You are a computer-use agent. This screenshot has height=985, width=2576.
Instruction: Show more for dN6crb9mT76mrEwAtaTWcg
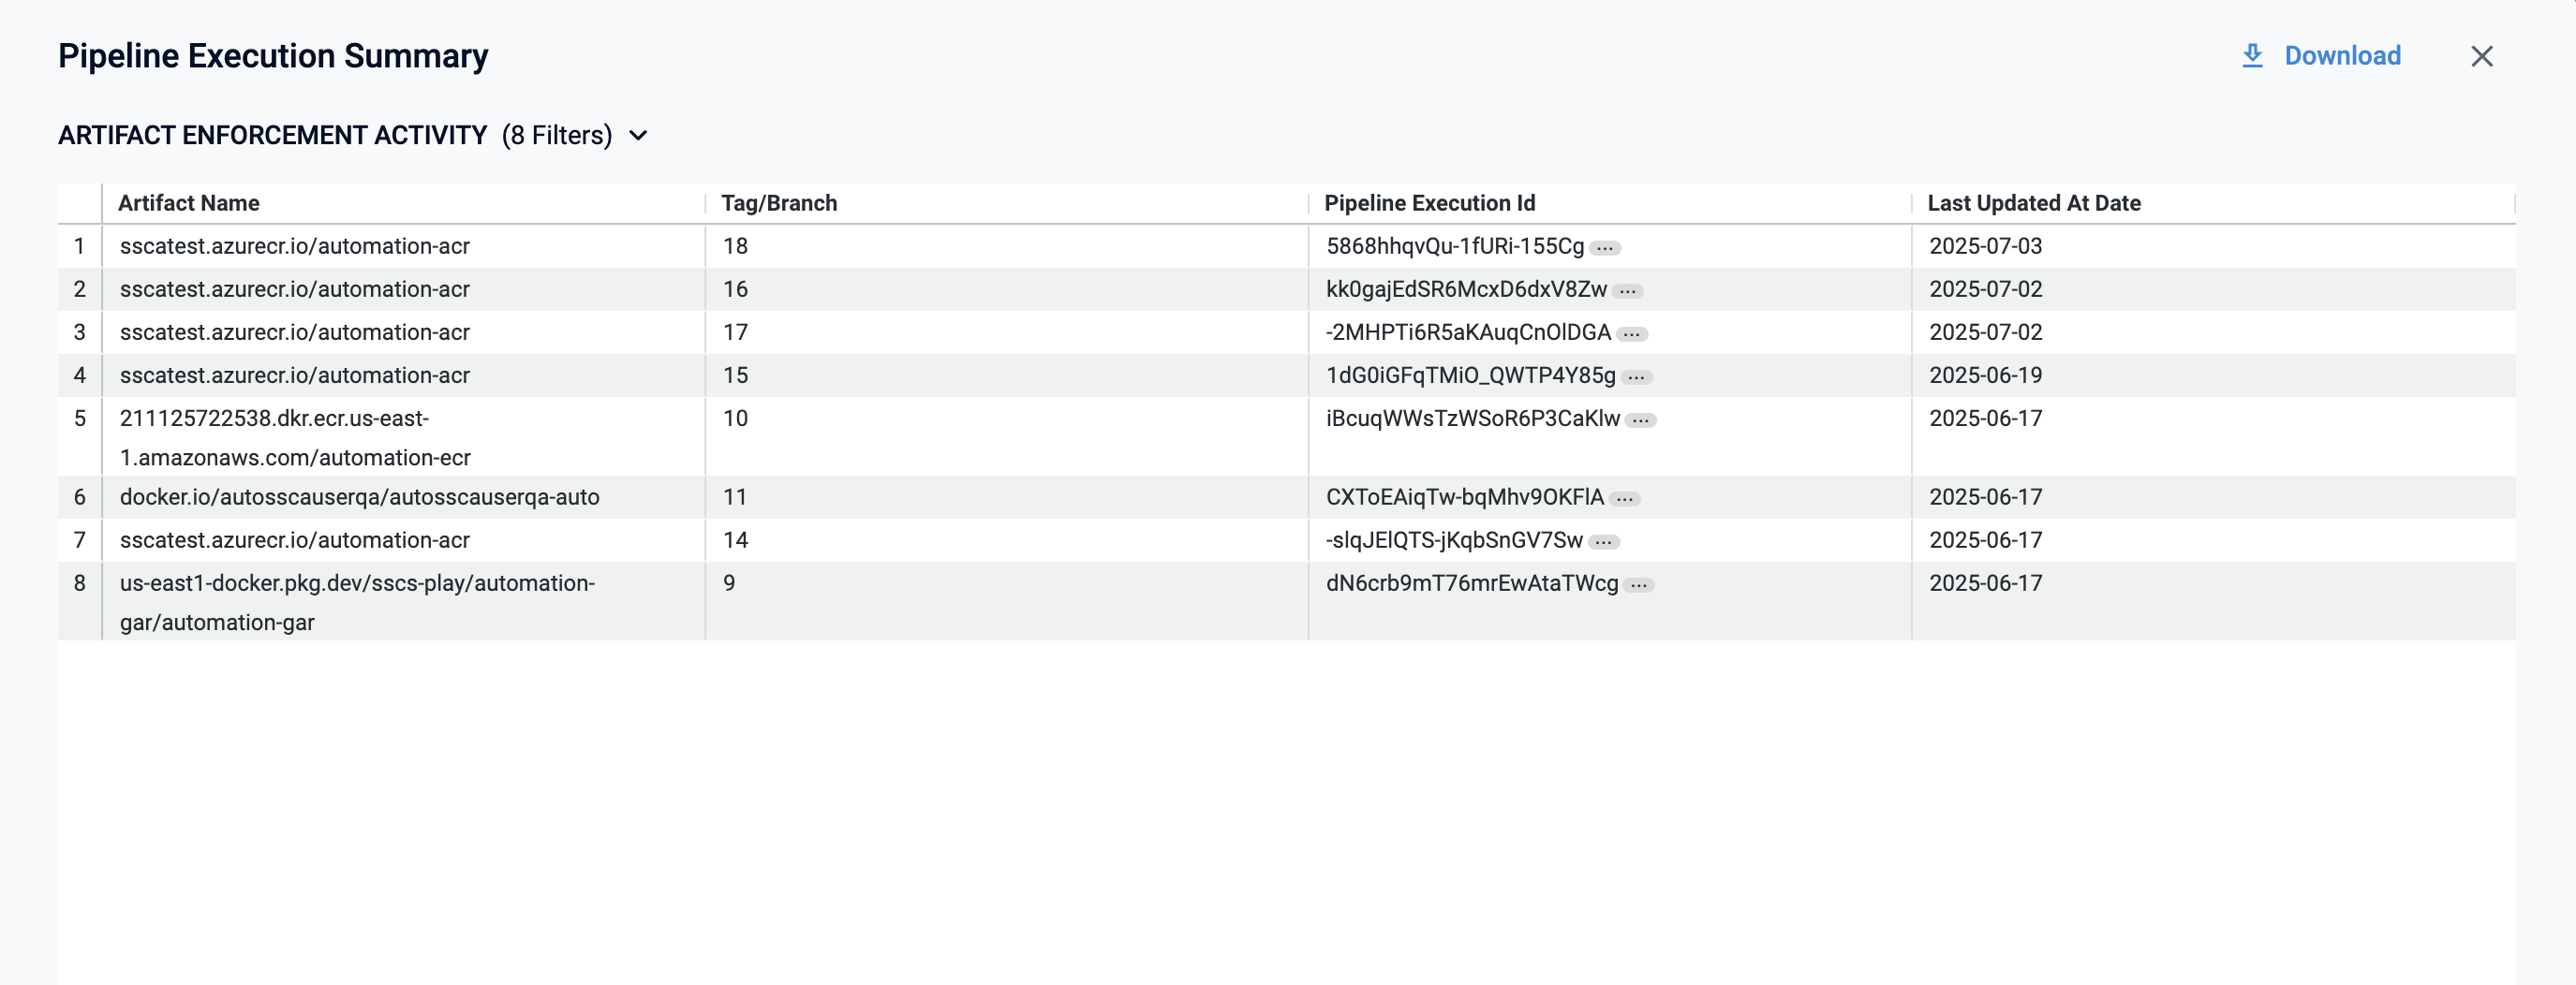pyautogui.click(x=1638, y=585)
